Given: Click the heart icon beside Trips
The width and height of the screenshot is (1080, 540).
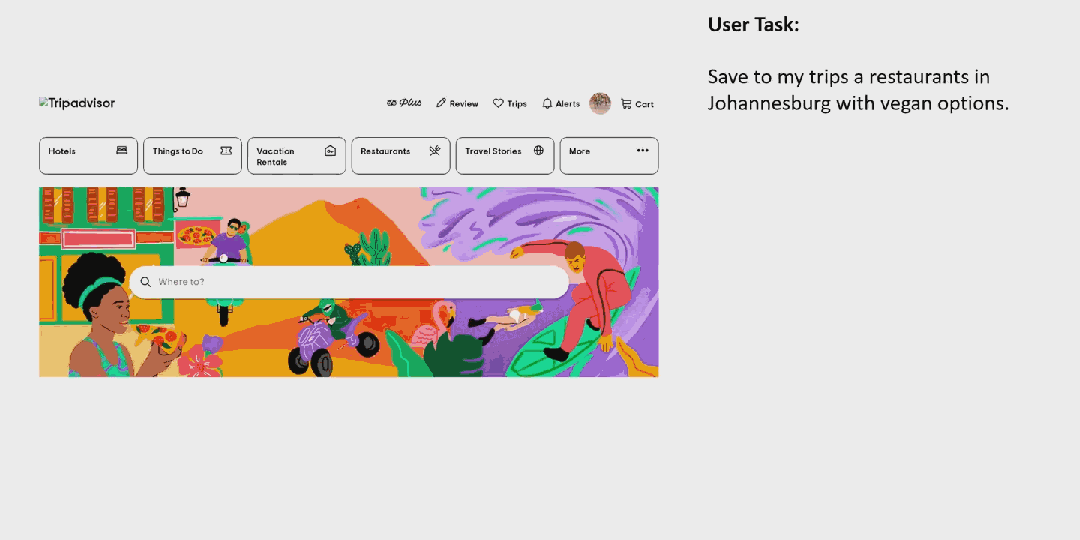Looking at the screenshot, I should 498,104.
